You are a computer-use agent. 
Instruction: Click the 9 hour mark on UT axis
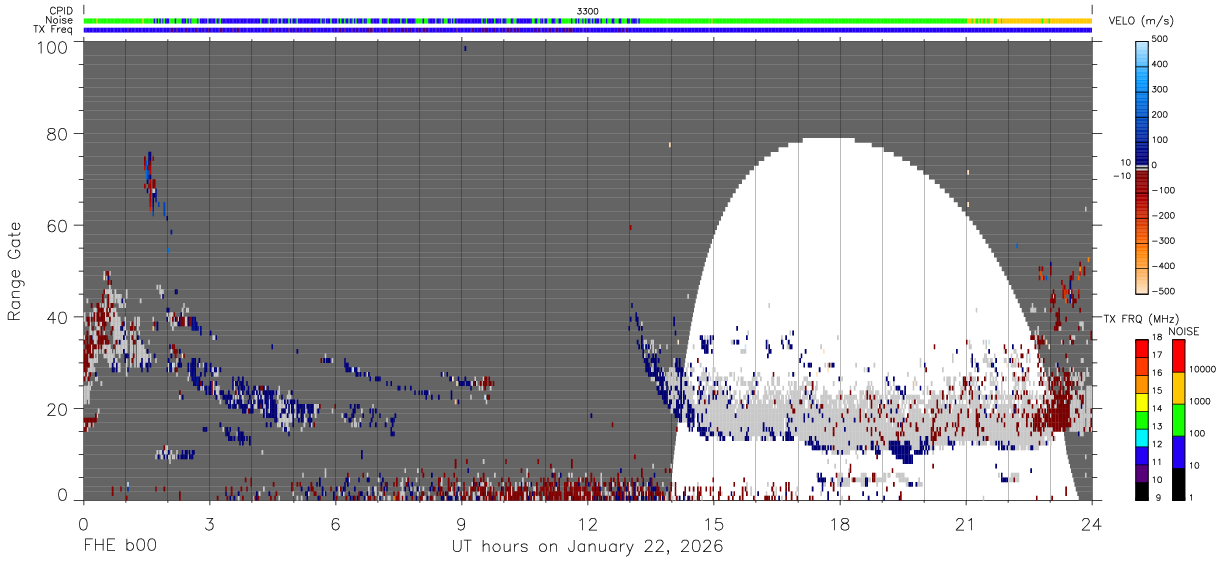[461, 523]
